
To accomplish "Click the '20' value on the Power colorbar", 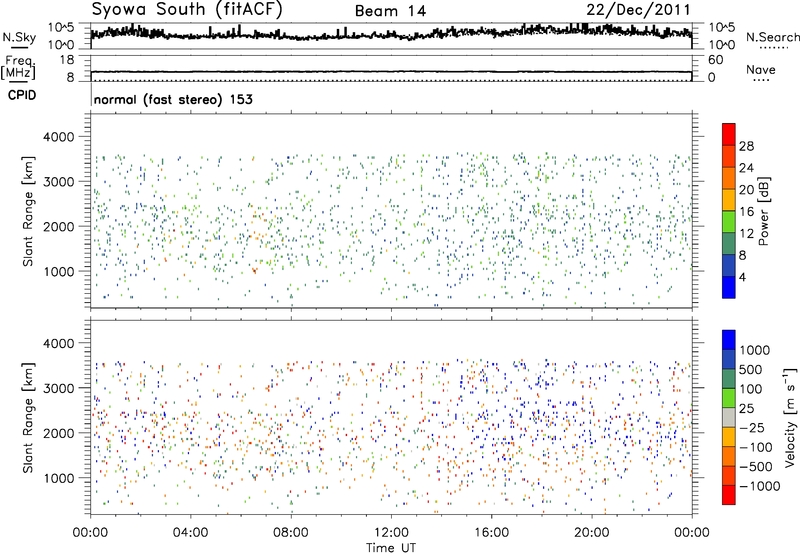I will 746,190.
